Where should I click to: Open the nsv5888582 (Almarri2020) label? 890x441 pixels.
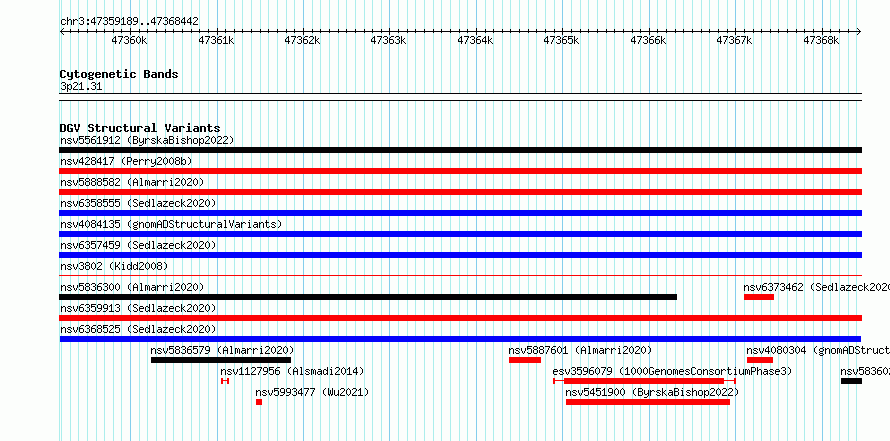(132, 182)
